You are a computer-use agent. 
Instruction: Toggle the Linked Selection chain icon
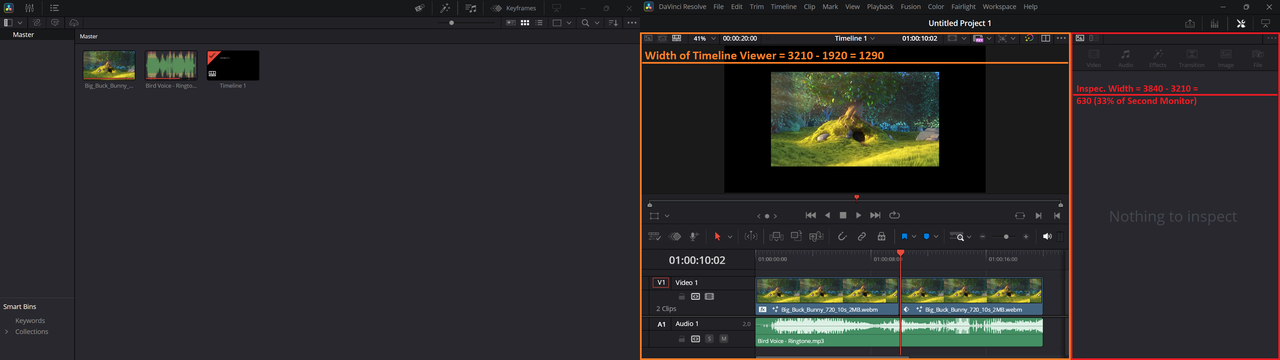pyautogui.click(x=861, y=236)
